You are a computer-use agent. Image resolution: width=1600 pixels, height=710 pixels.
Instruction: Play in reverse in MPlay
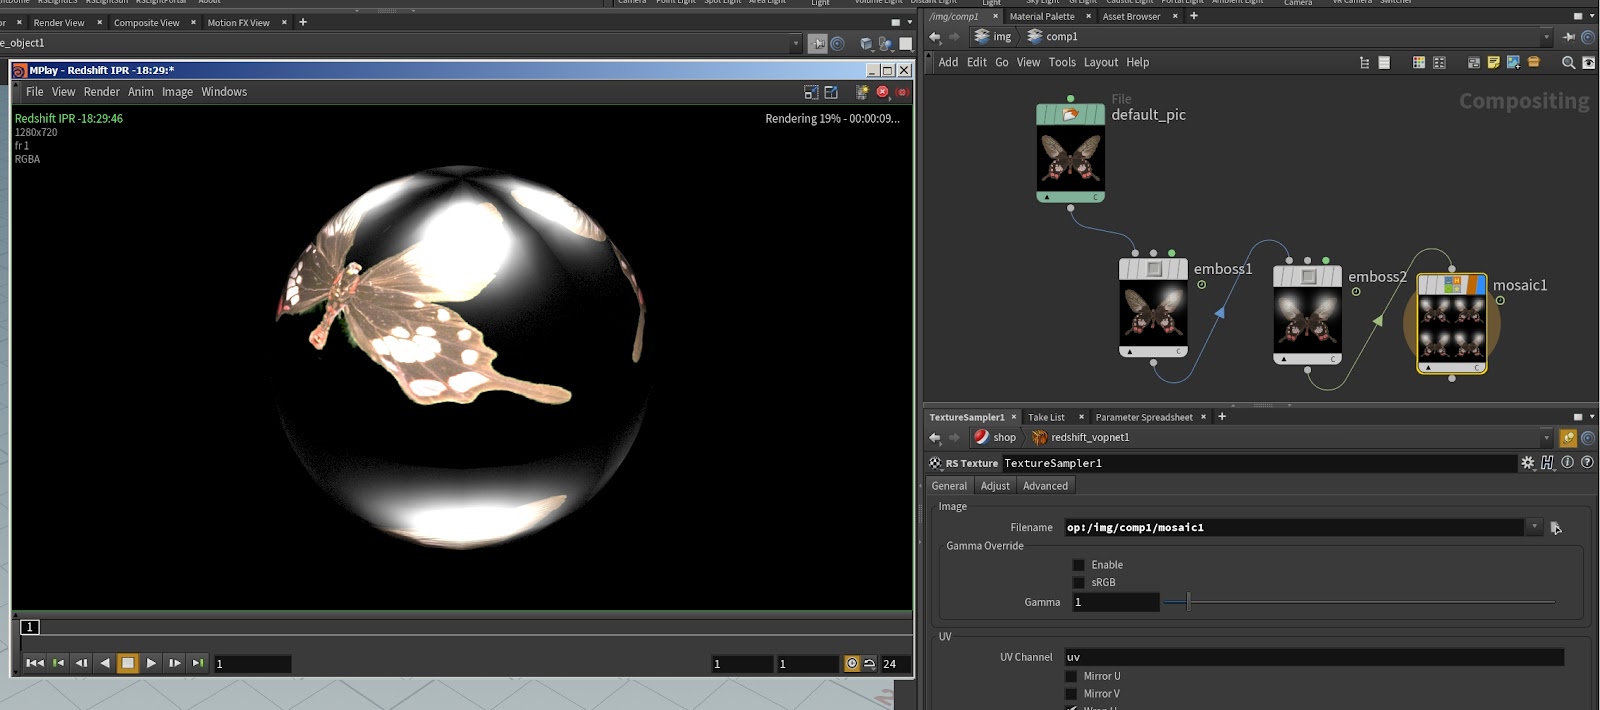pos(105,663)
